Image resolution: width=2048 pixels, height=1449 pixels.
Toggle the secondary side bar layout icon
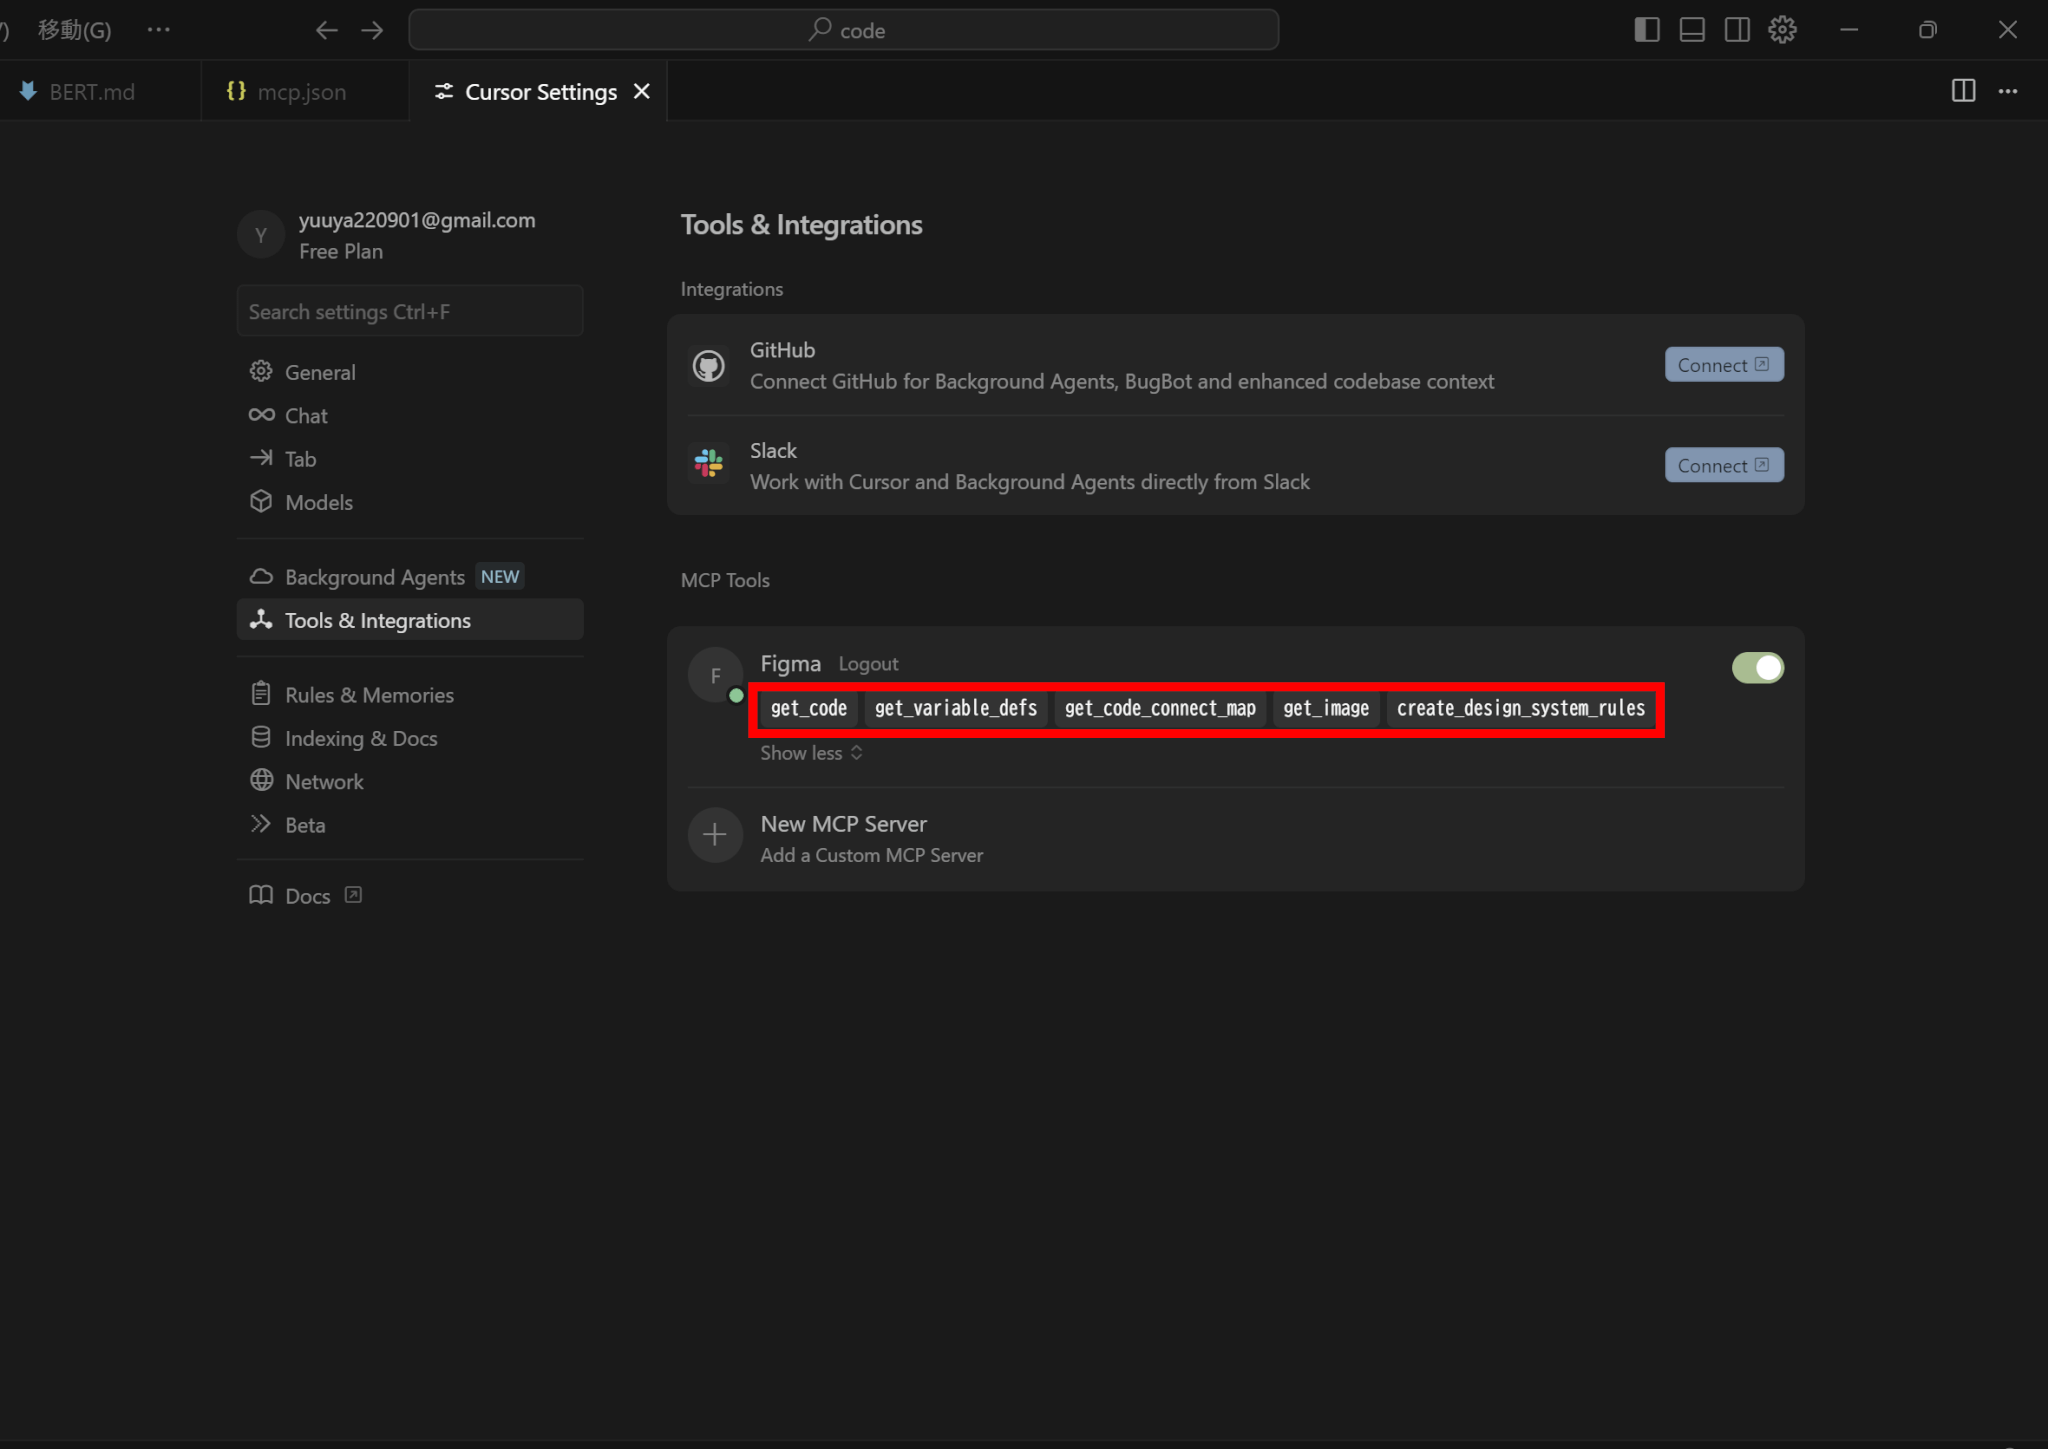click(x=1737, y=30)
